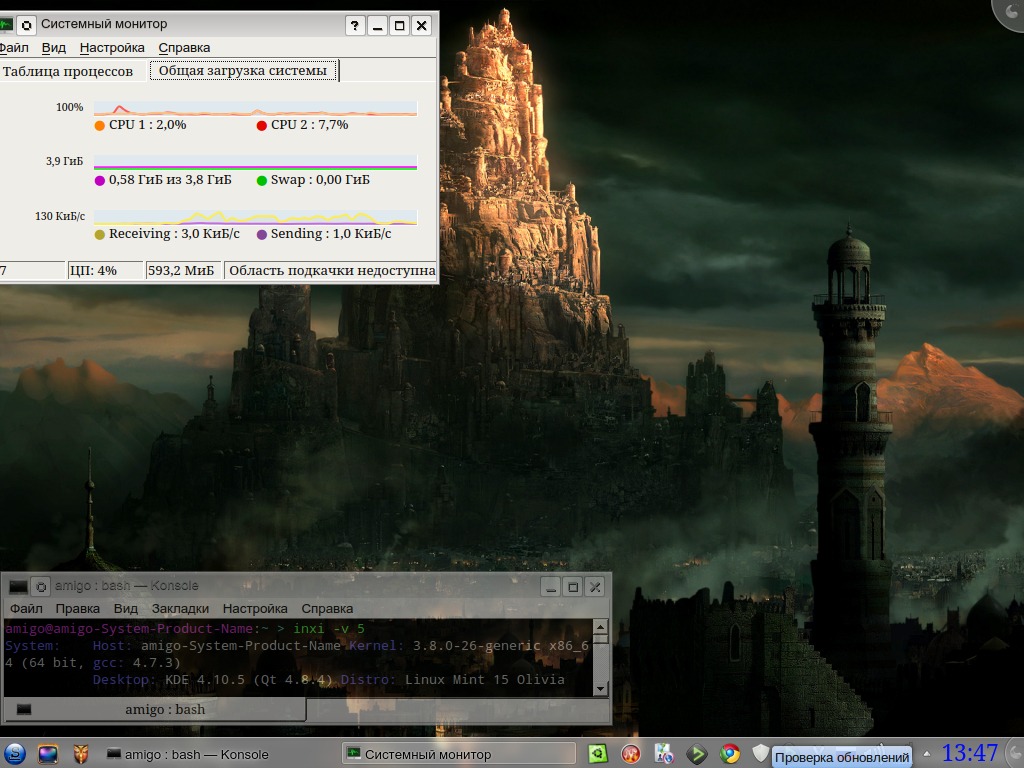Screen dimensions: 1024x768
Task: Open the Вид menu in Konsole
Action: coord(125,609)
